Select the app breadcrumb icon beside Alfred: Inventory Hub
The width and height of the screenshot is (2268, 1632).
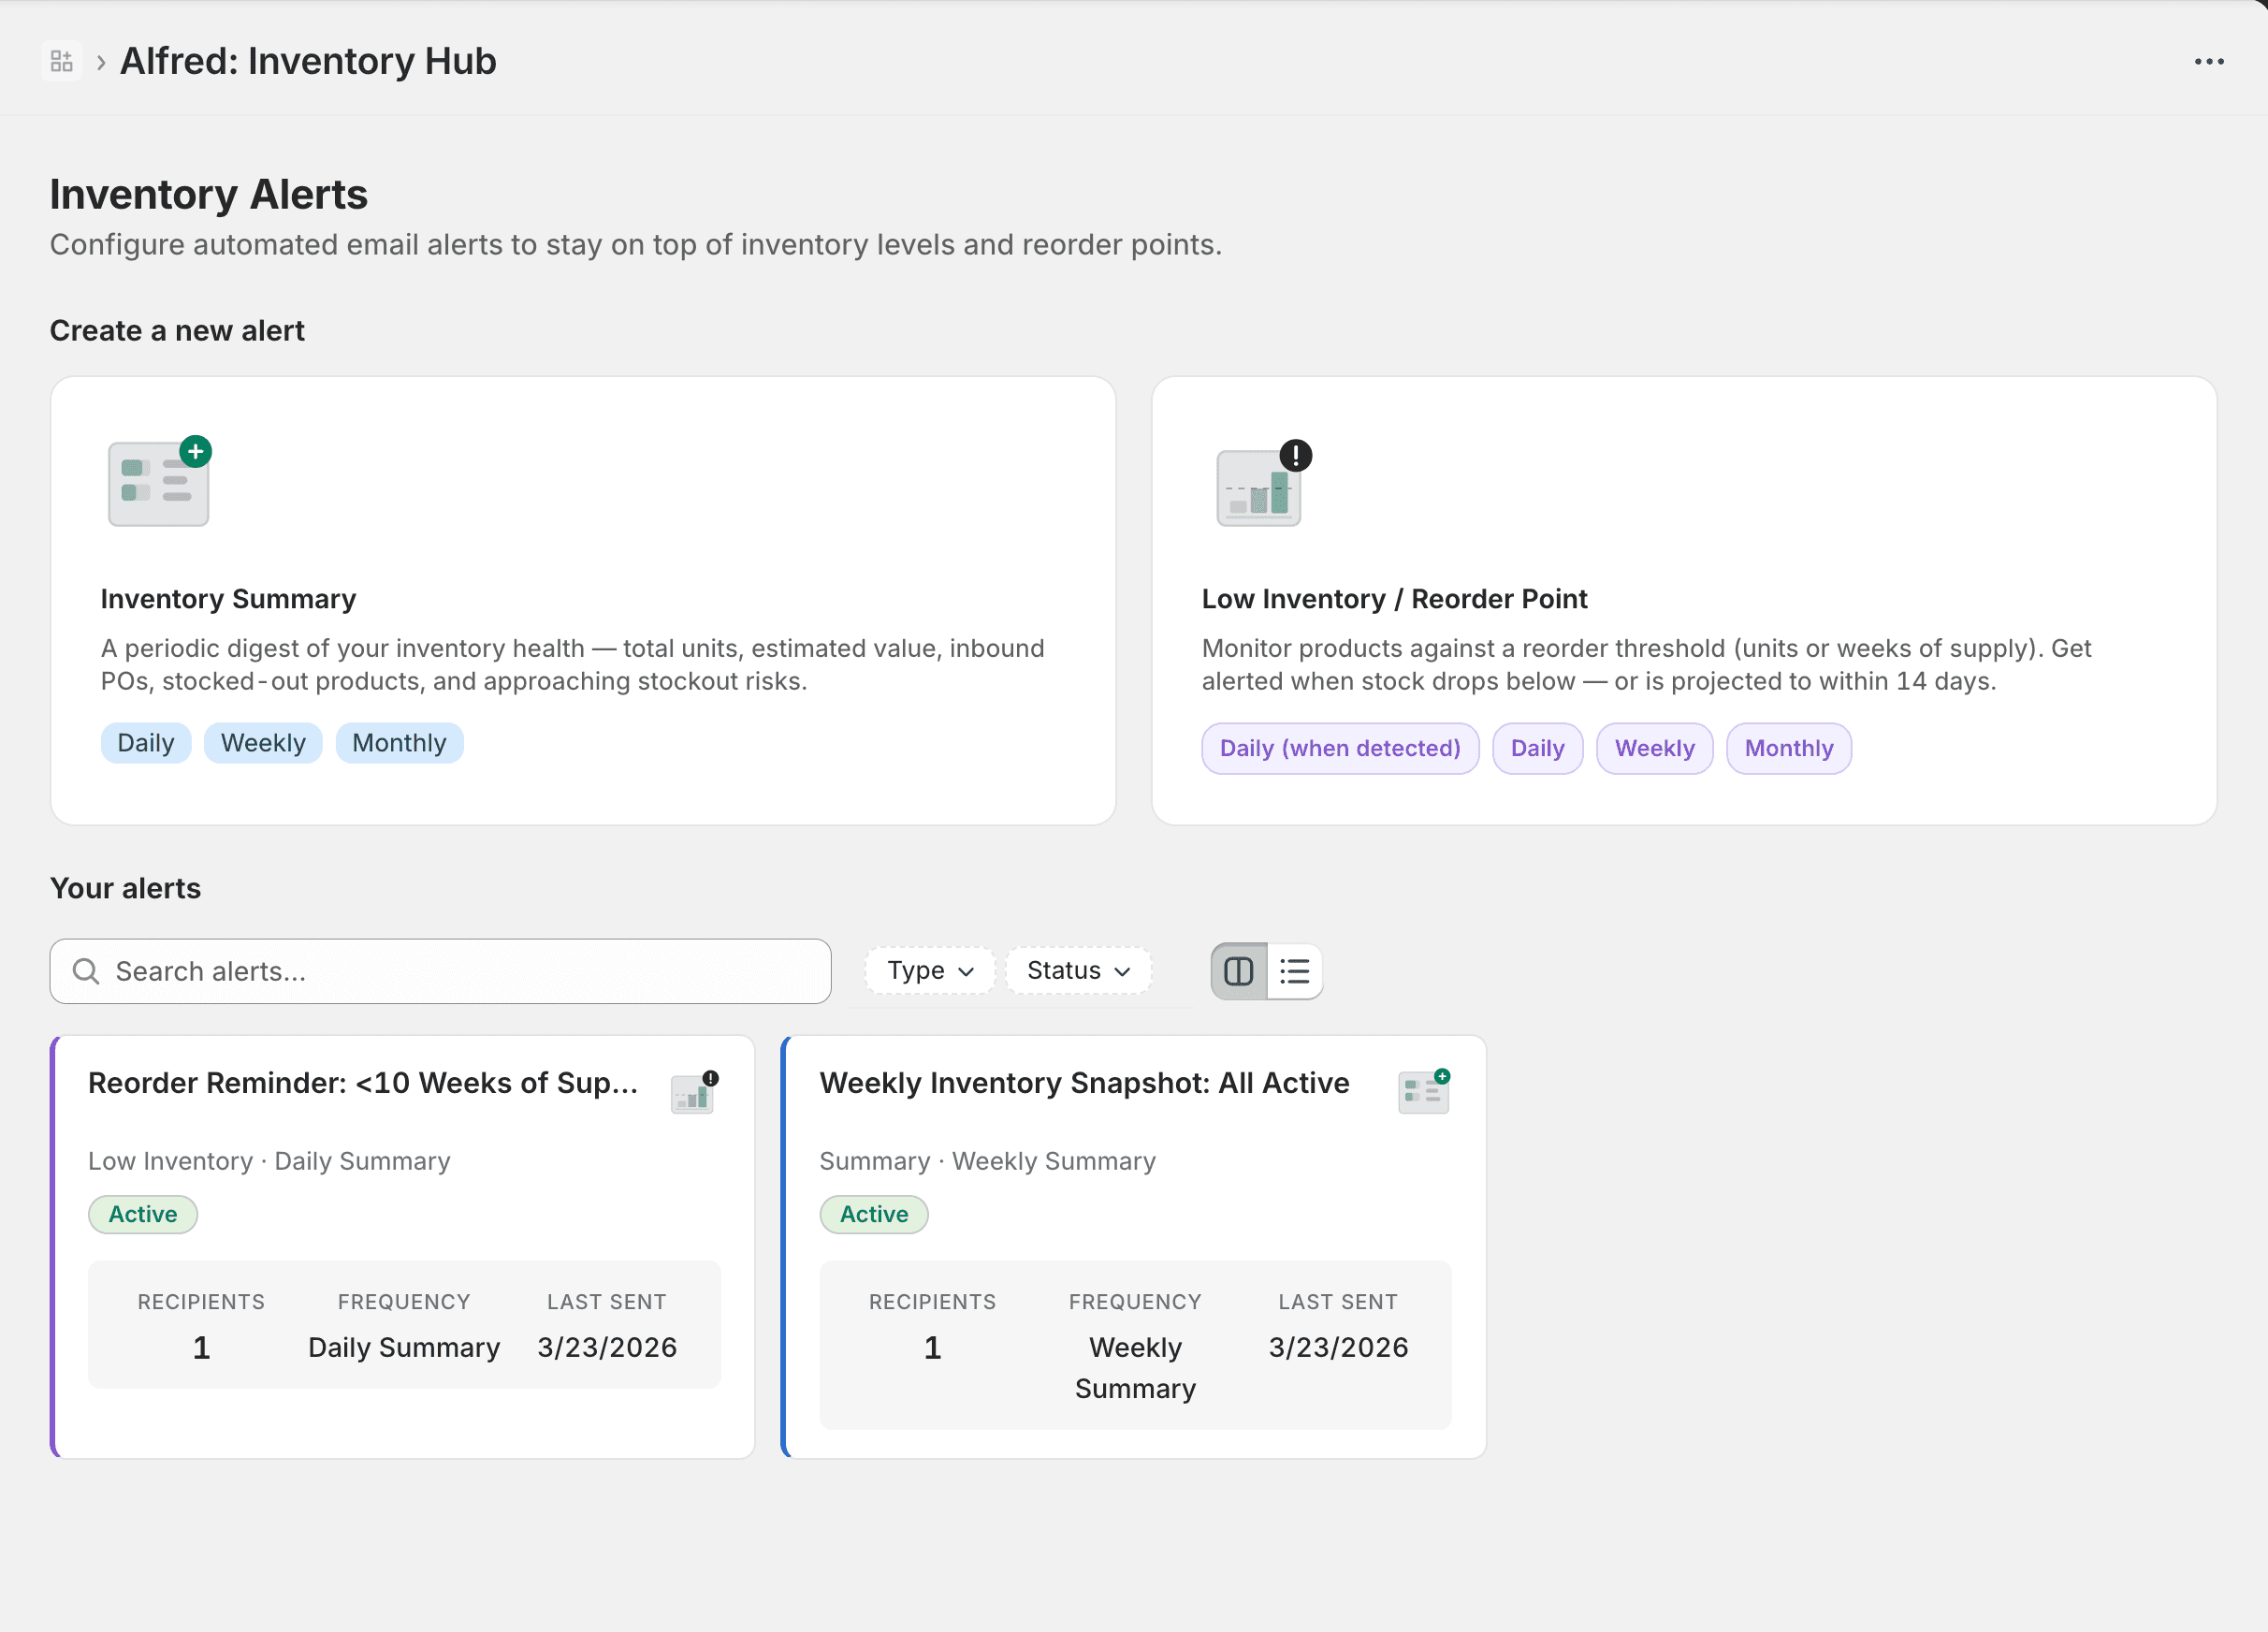pos(62,60)
